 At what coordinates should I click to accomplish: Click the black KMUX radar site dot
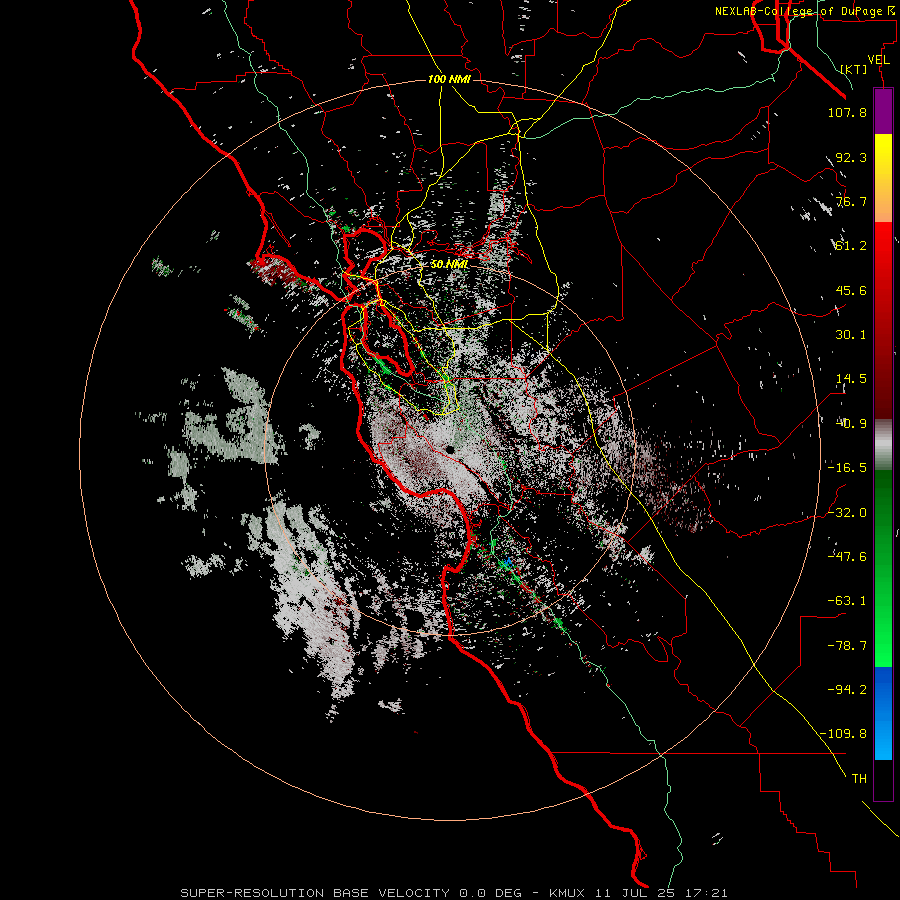point(451,449)
